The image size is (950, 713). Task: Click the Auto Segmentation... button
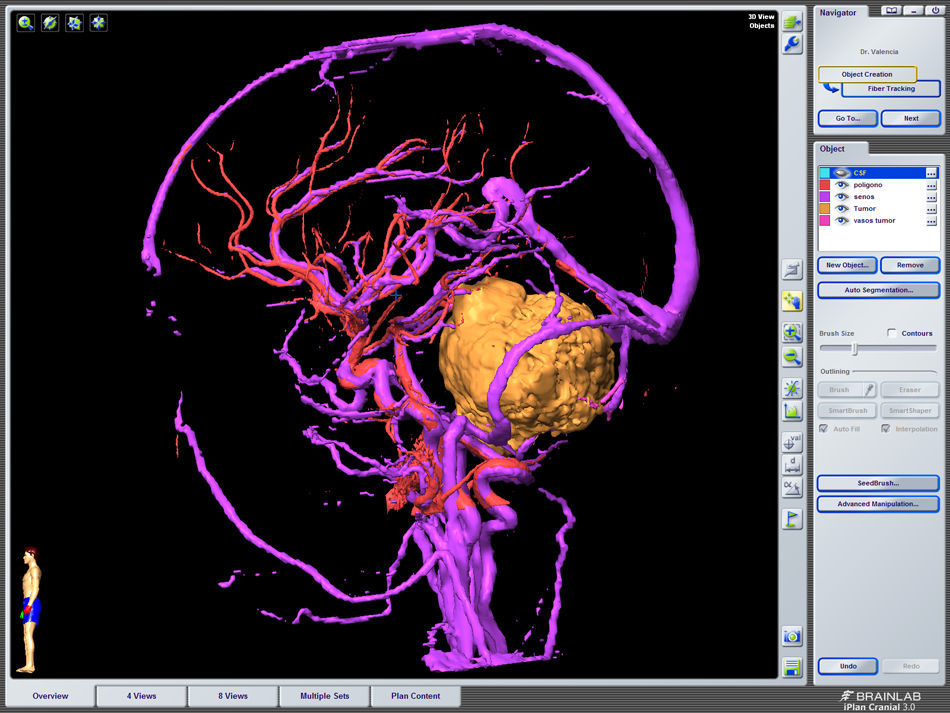878,290
